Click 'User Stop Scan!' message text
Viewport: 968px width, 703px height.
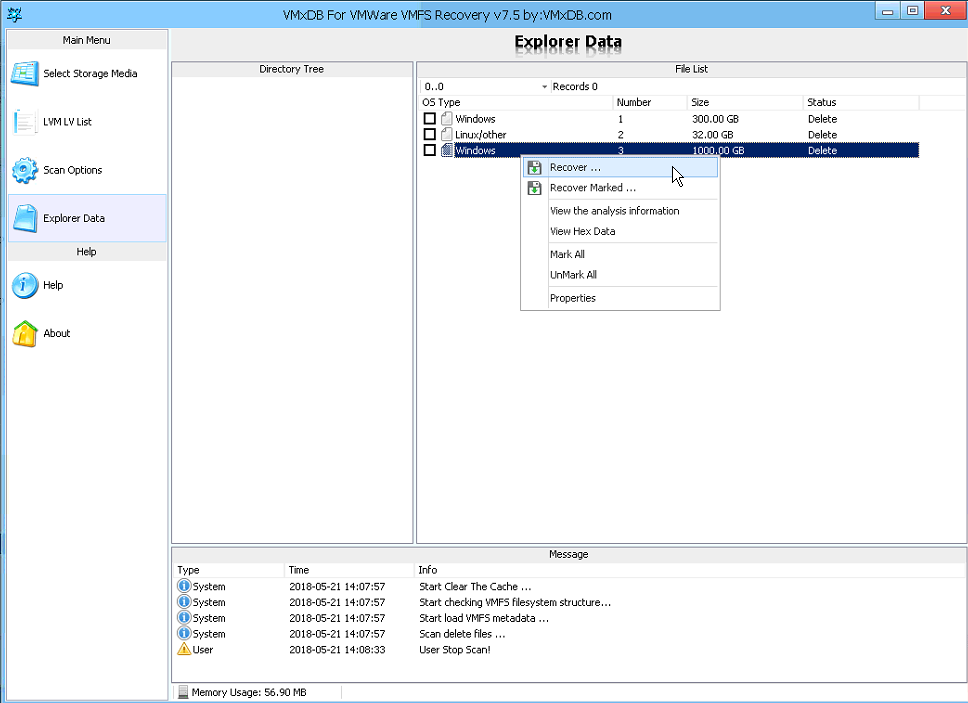pyautogui.click(x=454, y=649)
